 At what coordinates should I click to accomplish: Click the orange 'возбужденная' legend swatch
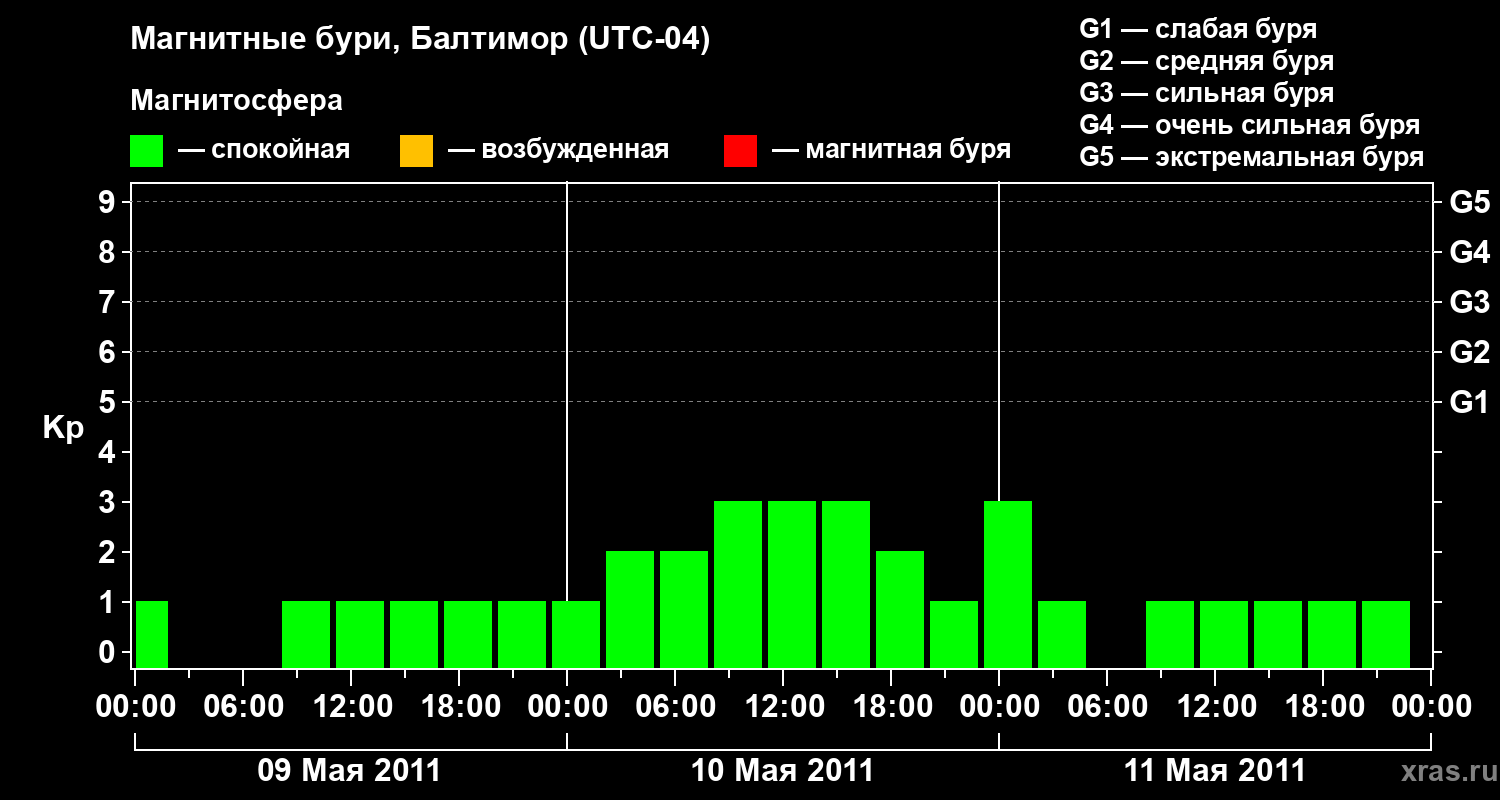click(x=416, y=151)
